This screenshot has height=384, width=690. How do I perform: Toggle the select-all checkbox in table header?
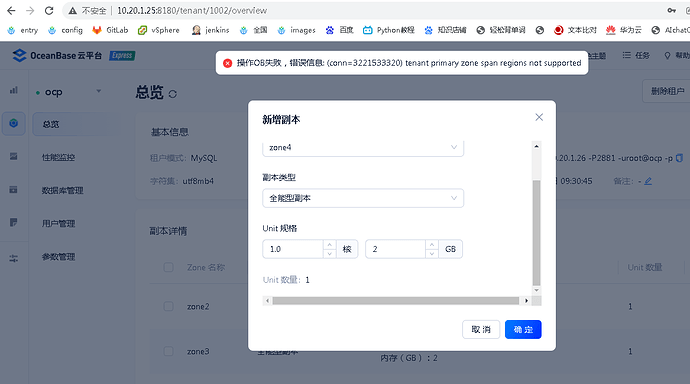click(168, 267)
